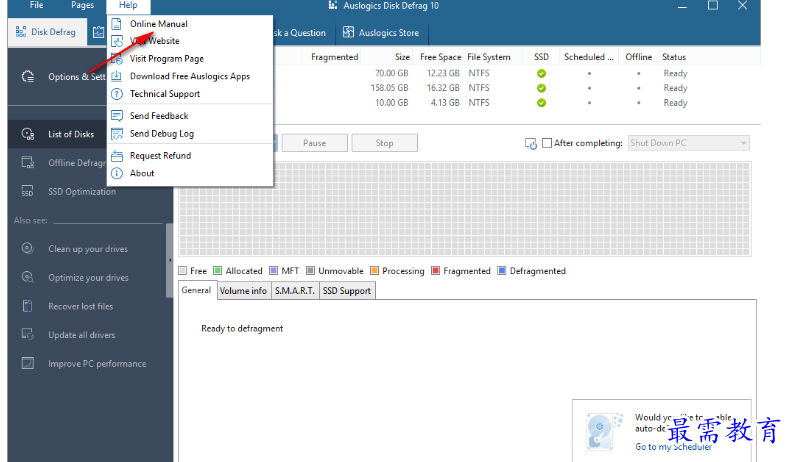This screenshot has height=462, width=789.
Task: Click the Offline Defragmentation sidebar icon
Action: [28, 163]
